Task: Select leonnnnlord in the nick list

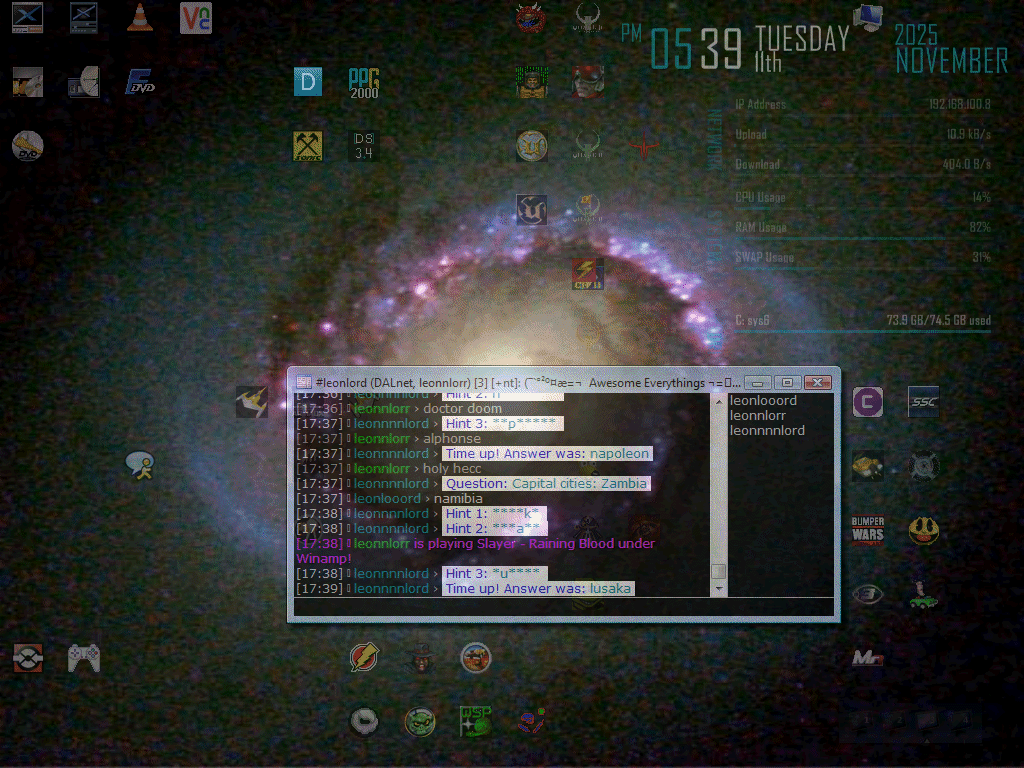Action: tap(767, 431)
